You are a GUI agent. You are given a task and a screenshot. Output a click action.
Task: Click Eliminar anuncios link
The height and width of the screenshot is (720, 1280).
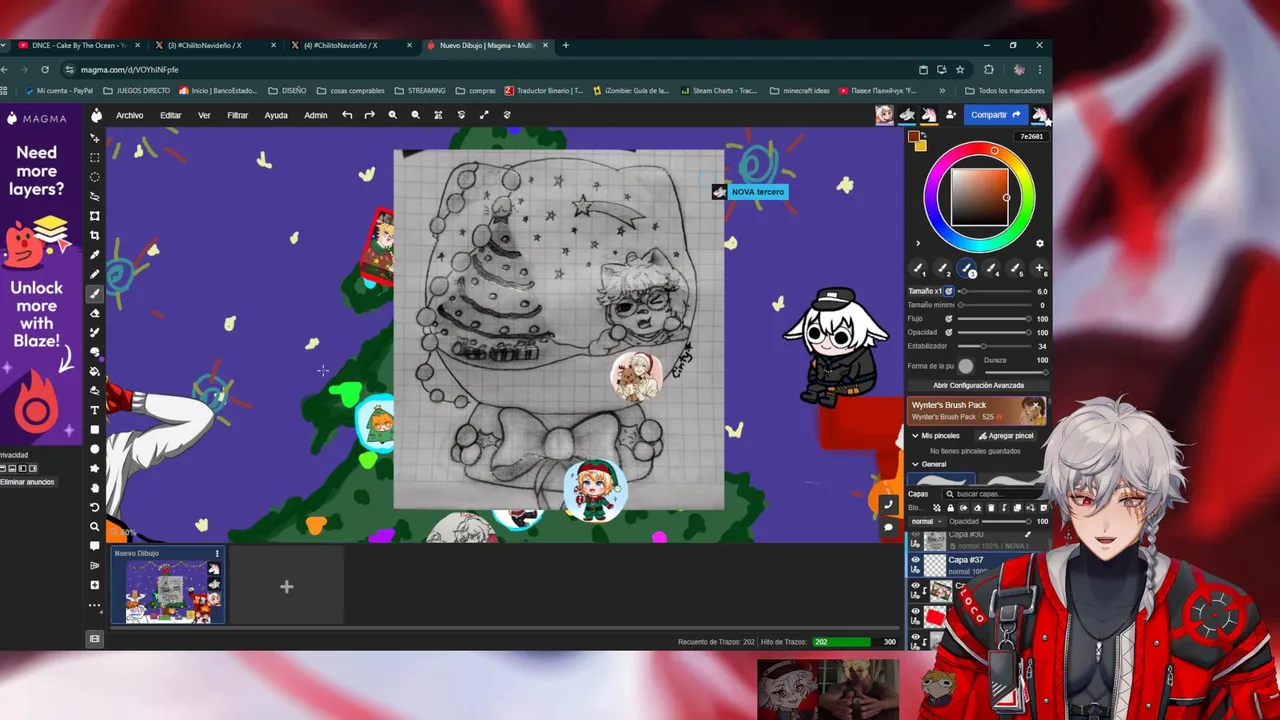click(27, 482)
